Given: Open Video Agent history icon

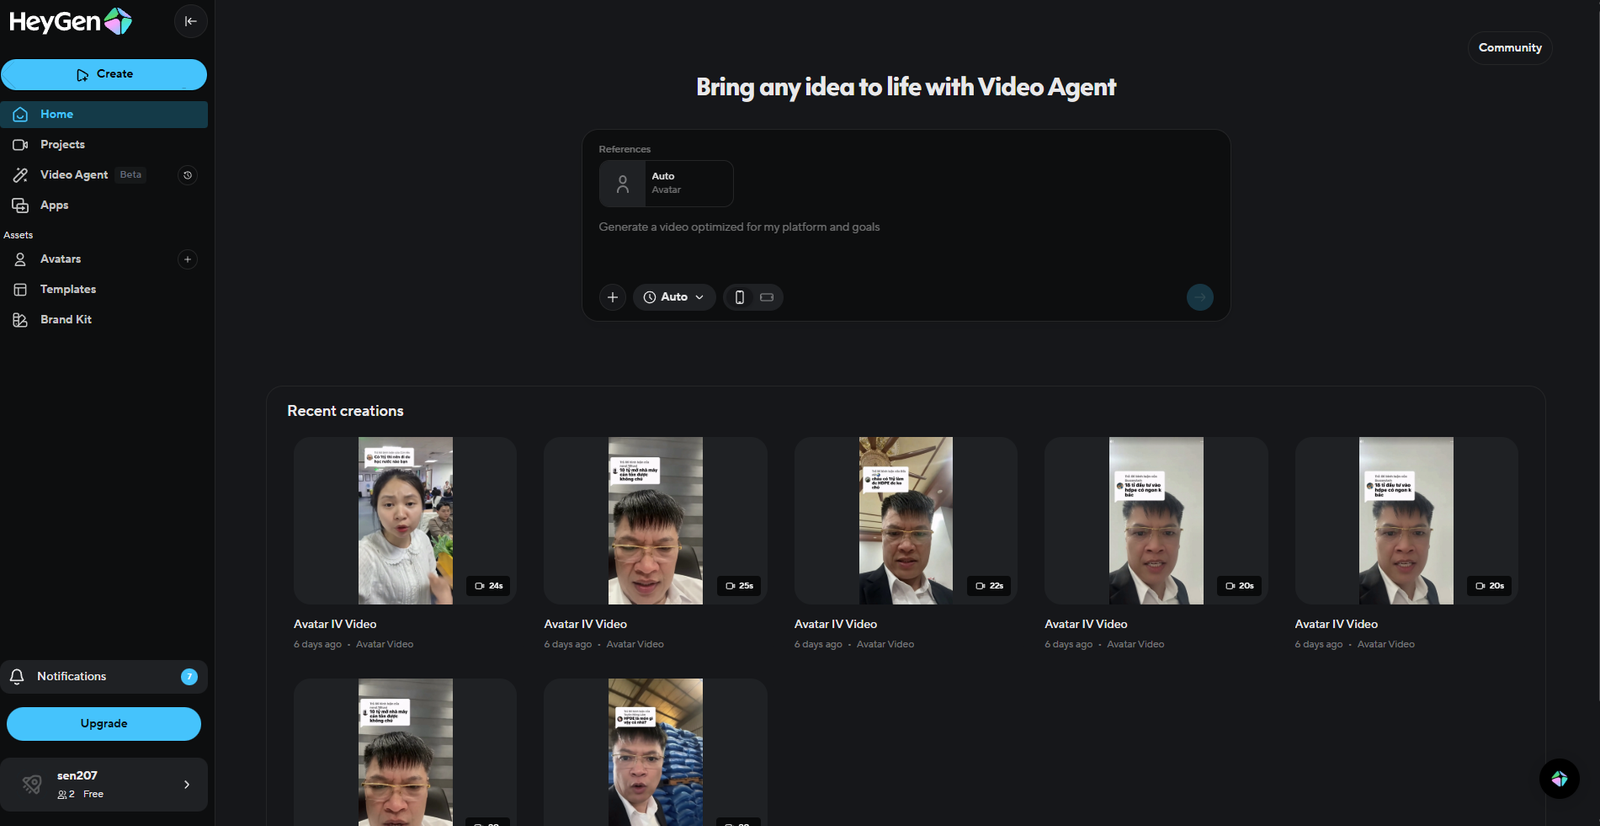Looking at the screenshot, I should 187,175.
